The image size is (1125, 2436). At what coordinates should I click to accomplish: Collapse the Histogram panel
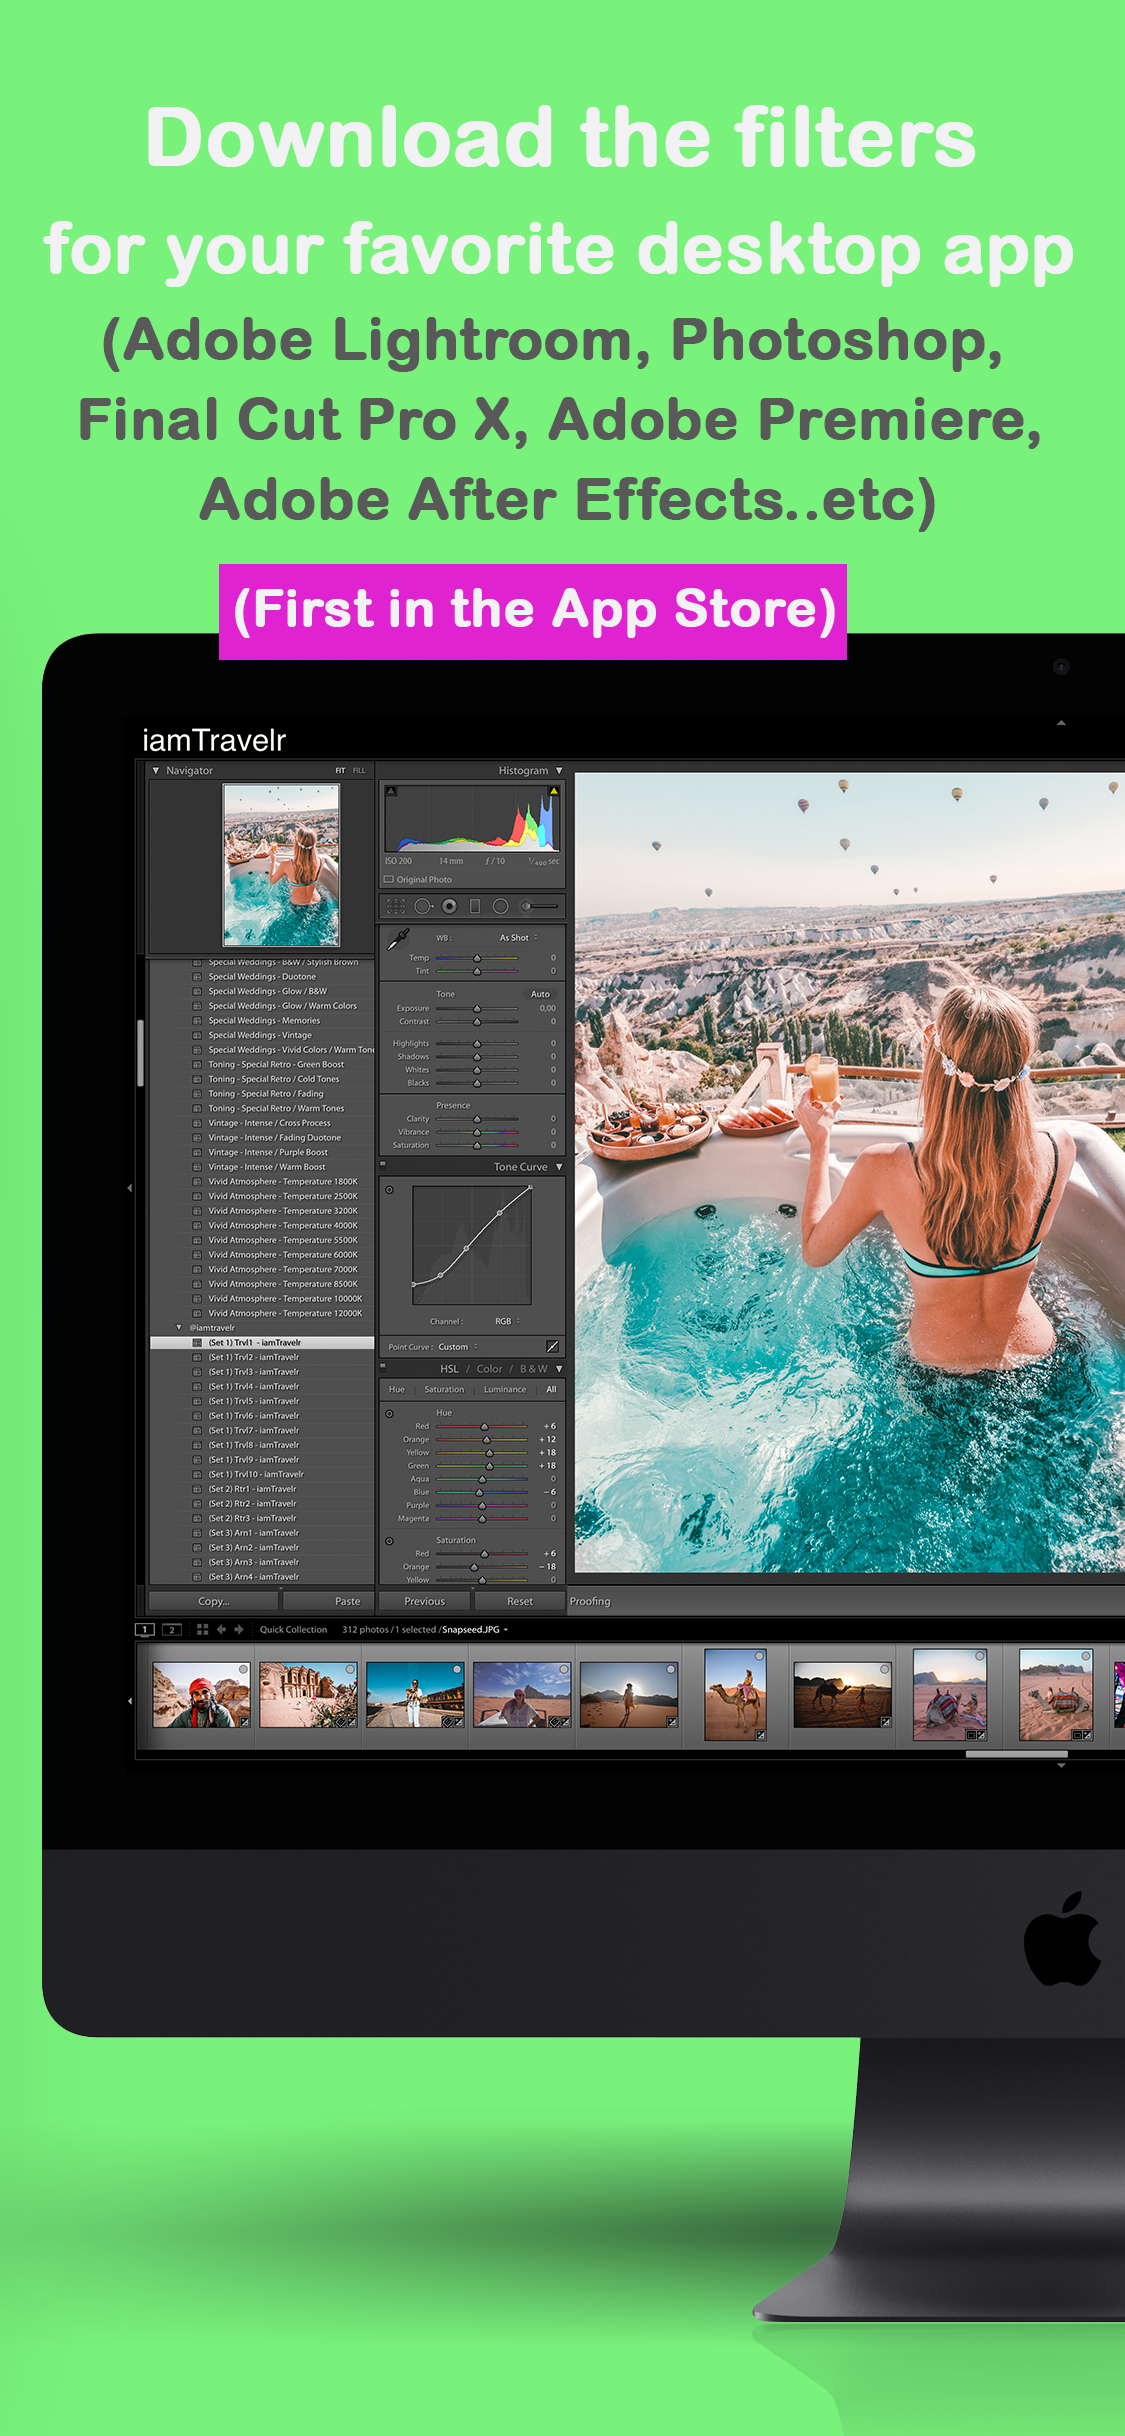[559, 770]
